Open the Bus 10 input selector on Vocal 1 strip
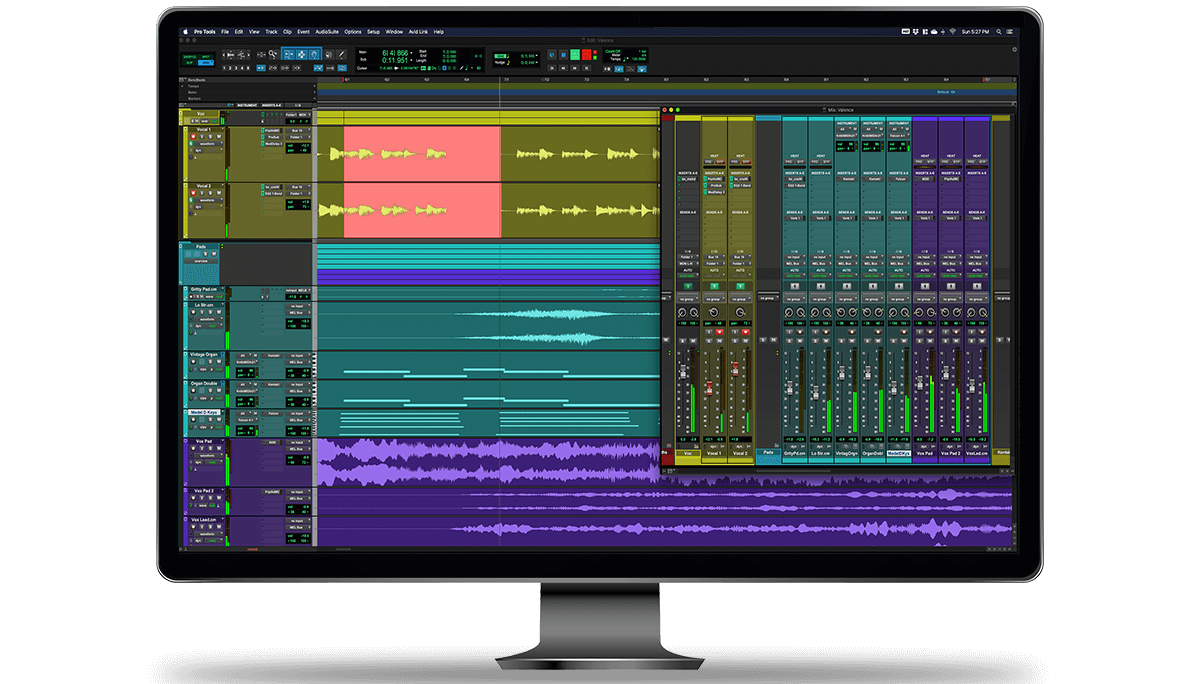1200x684 pixels. pyautogui.click(x=714, y=256)
